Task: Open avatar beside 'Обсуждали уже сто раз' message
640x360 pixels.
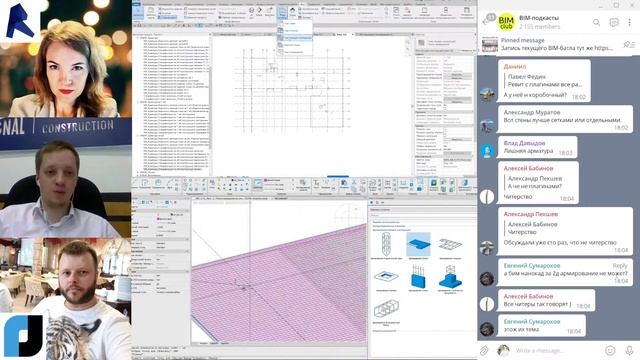Action: point(487,247)
